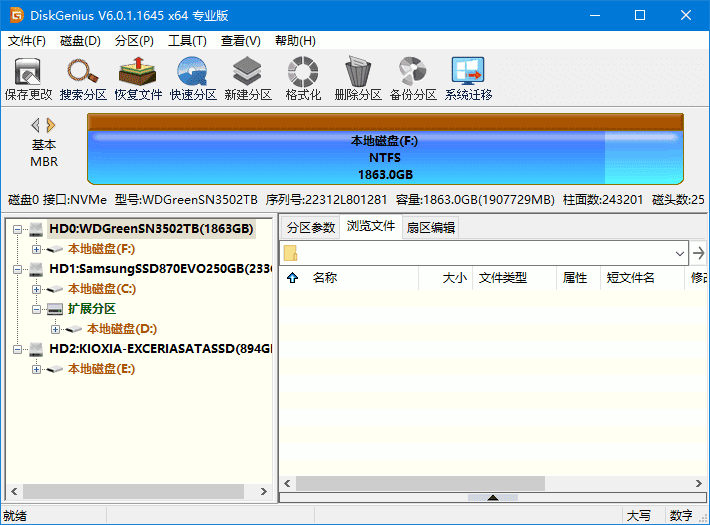This screenshot has width=710, height=525.
Task: Click the disk tree scrollbar right arrow
Action: [x=264, y=491]
